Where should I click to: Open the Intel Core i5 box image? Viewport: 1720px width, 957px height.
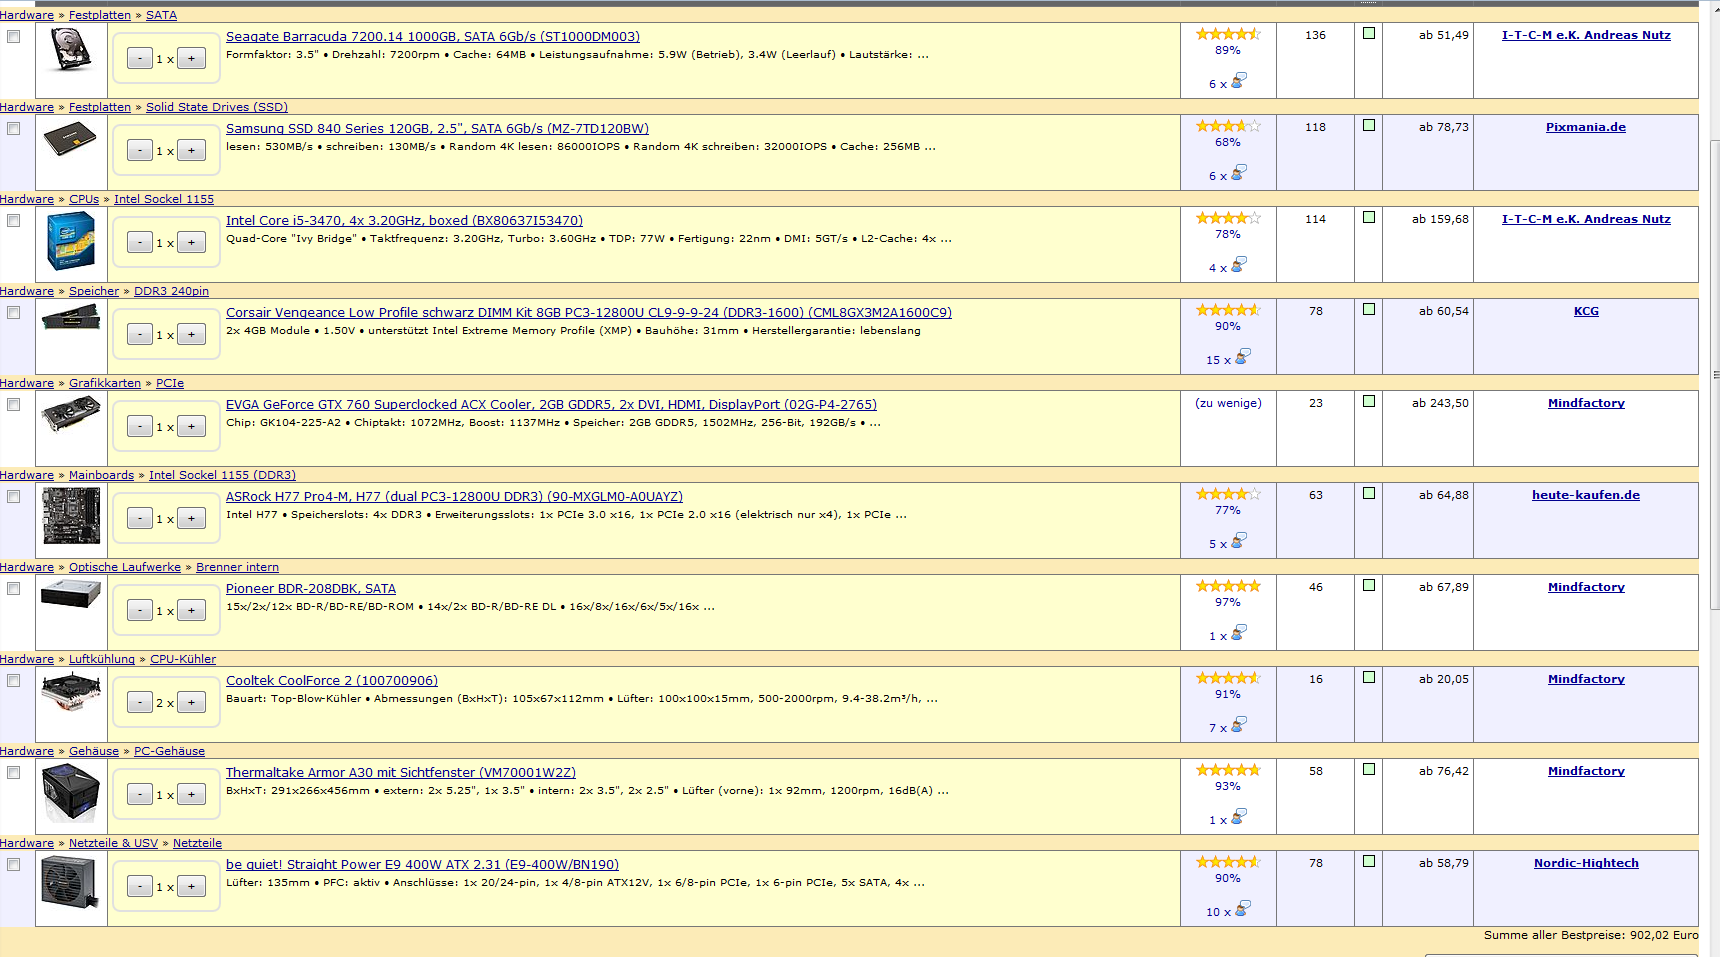click(71, 242)
